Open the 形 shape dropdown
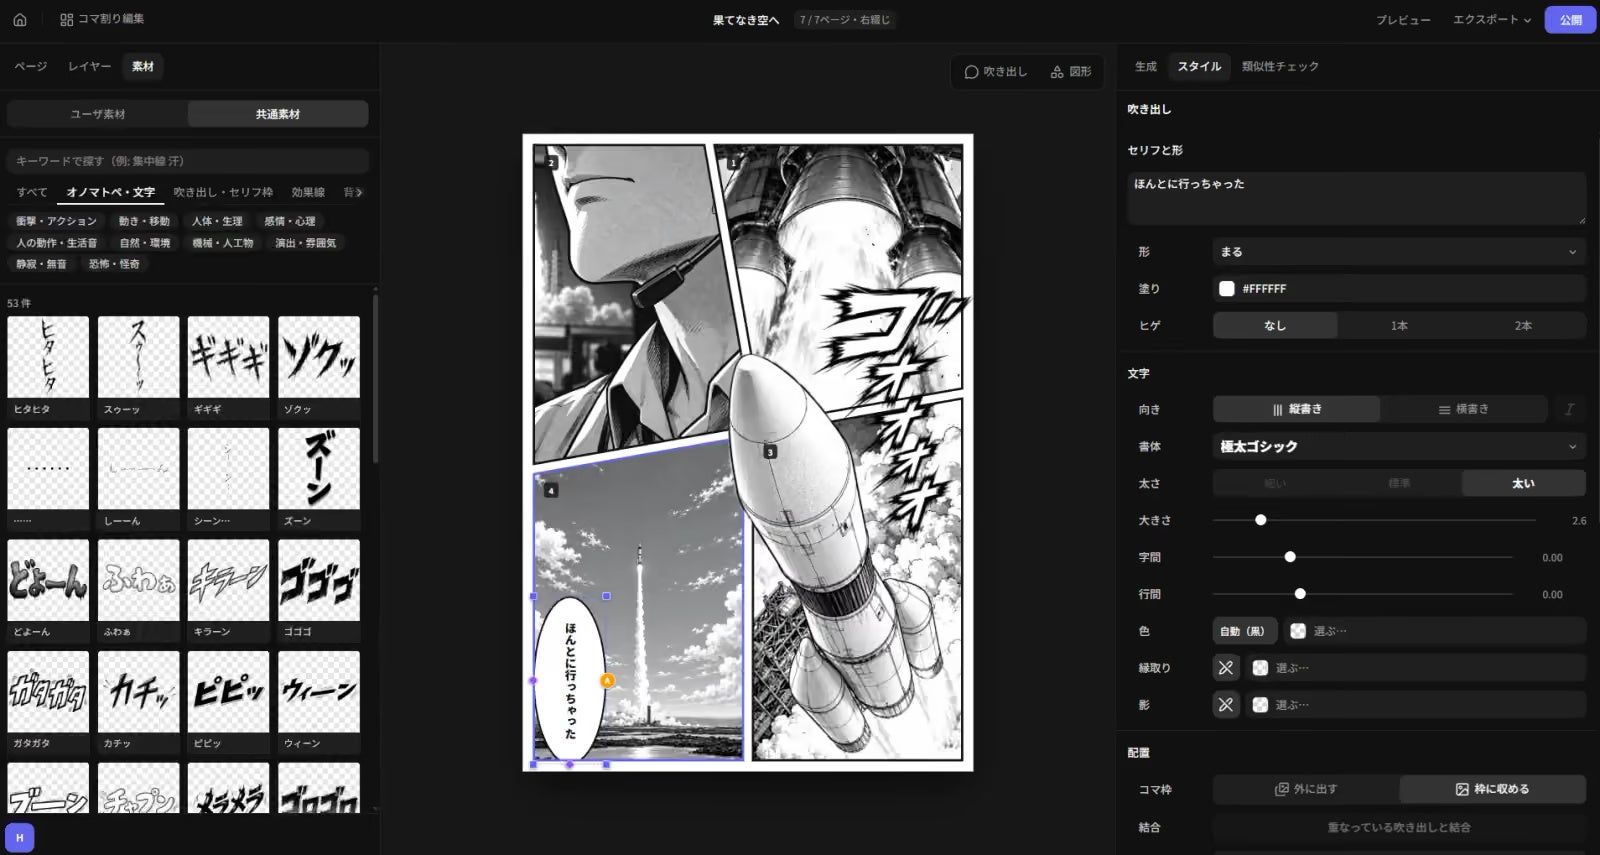1600x855 pixels. [x=1399, y=252]
